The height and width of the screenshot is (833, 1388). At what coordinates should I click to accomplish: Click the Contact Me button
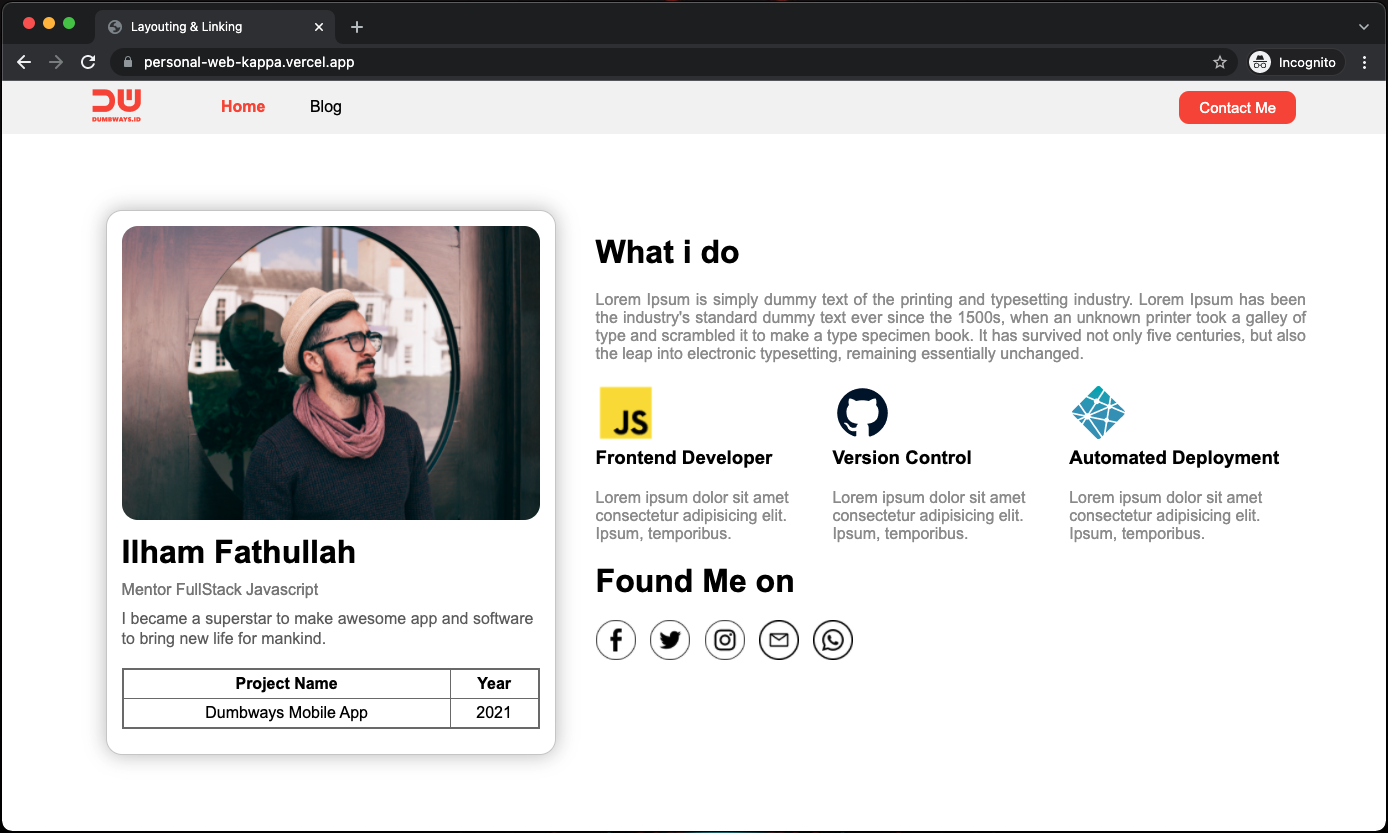click(x=1237, y=107)
